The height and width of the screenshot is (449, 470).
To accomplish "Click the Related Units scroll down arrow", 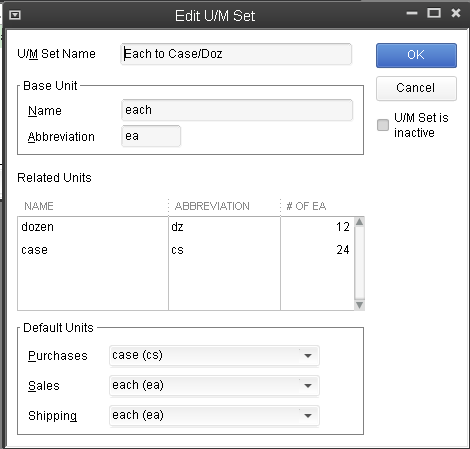I will 359,305.
